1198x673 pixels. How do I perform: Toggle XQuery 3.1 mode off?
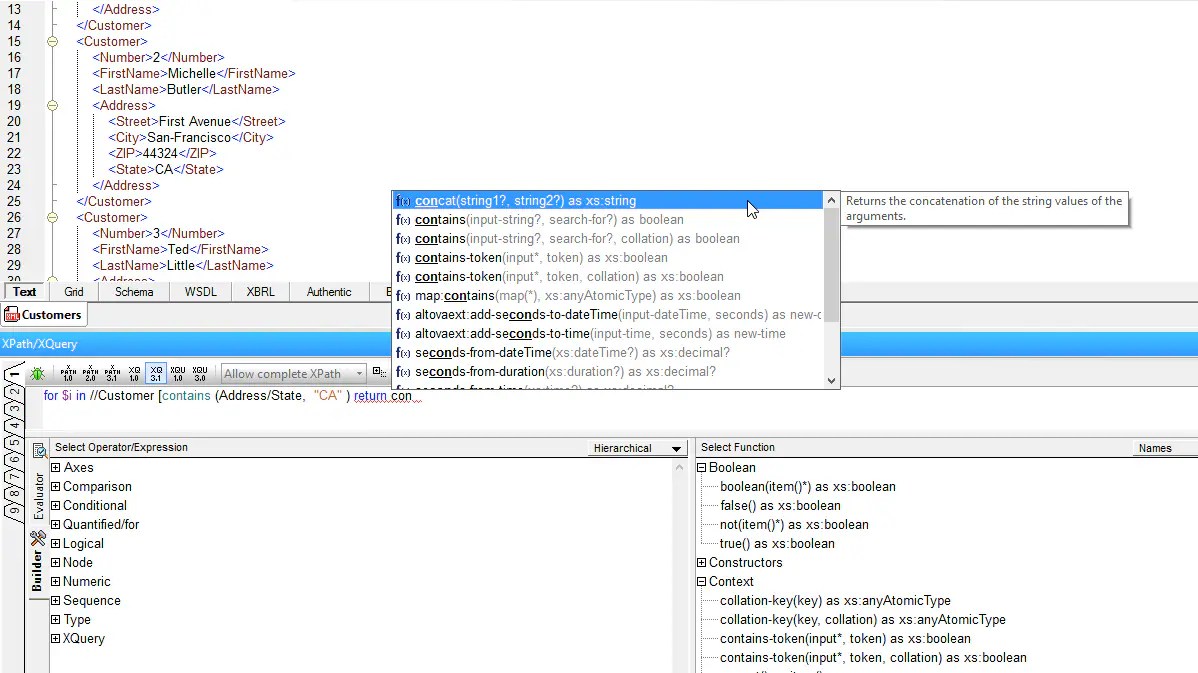coord(156,373)
